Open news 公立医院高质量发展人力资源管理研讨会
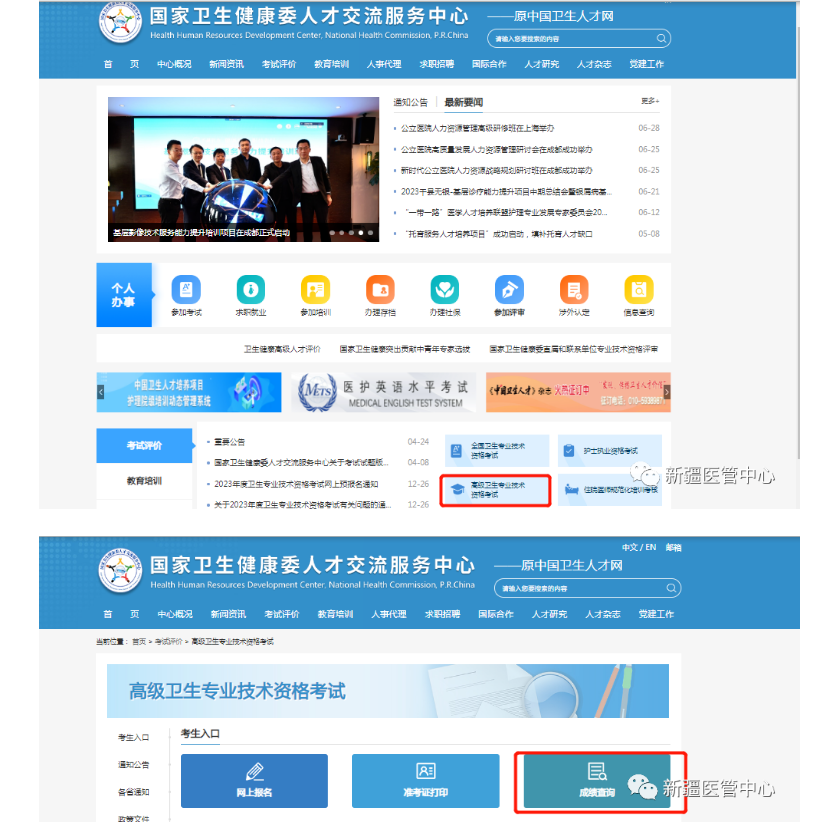The width and height of the screenshot is (831, 832). tap(496, 149)
